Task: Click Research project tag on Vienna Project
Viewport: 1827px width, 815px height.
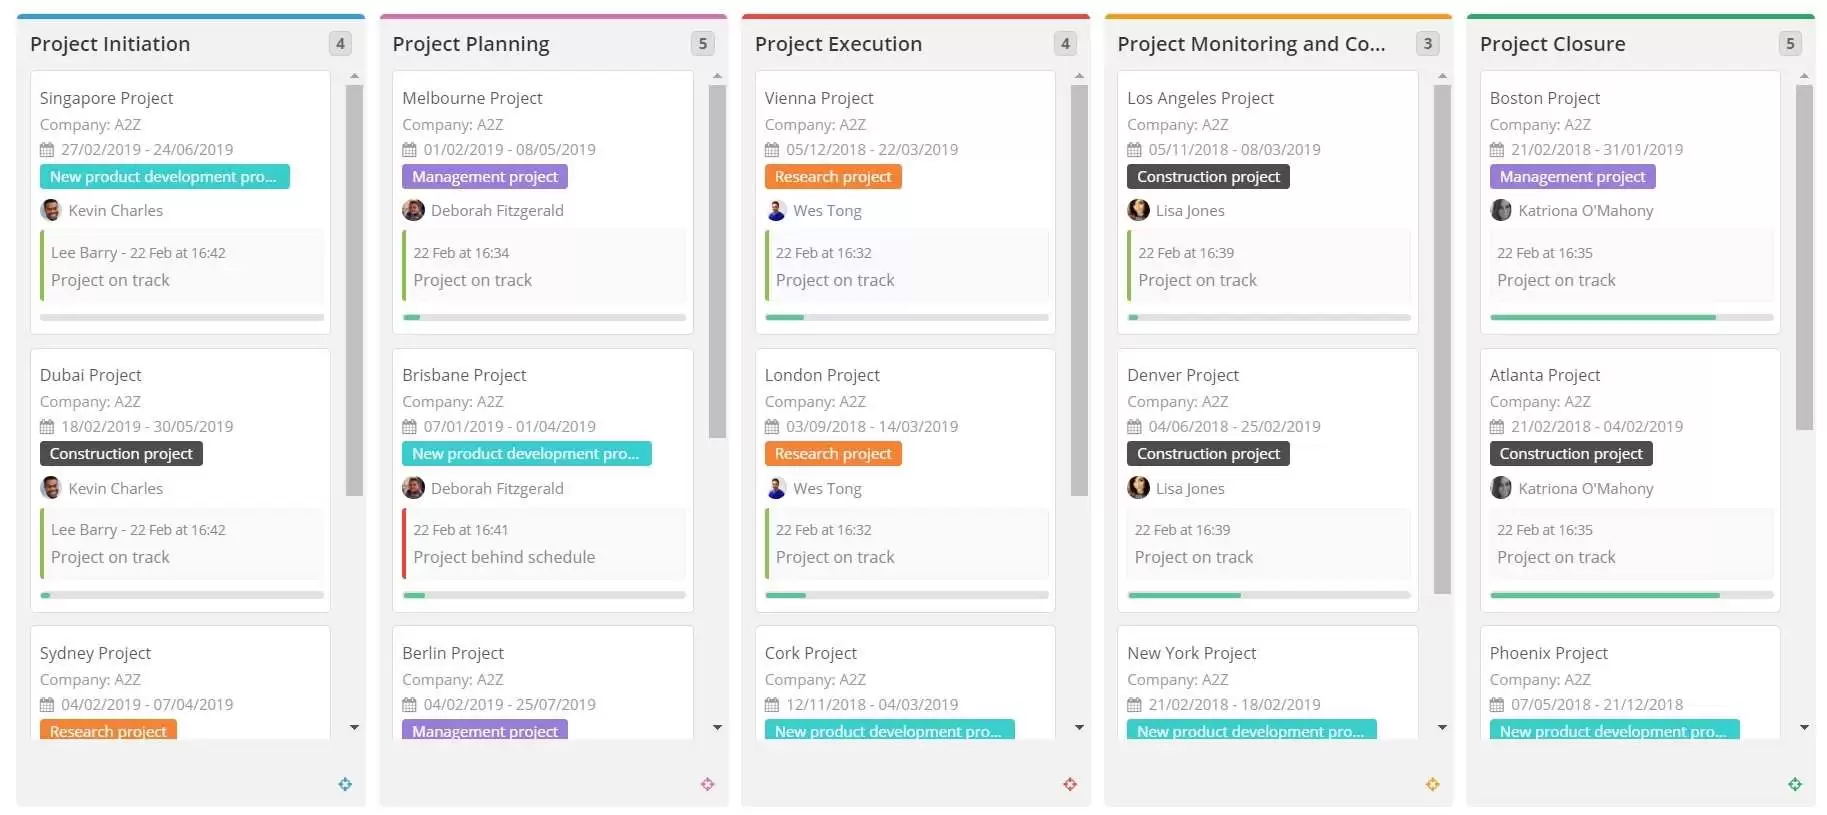Action: [832, 177]
